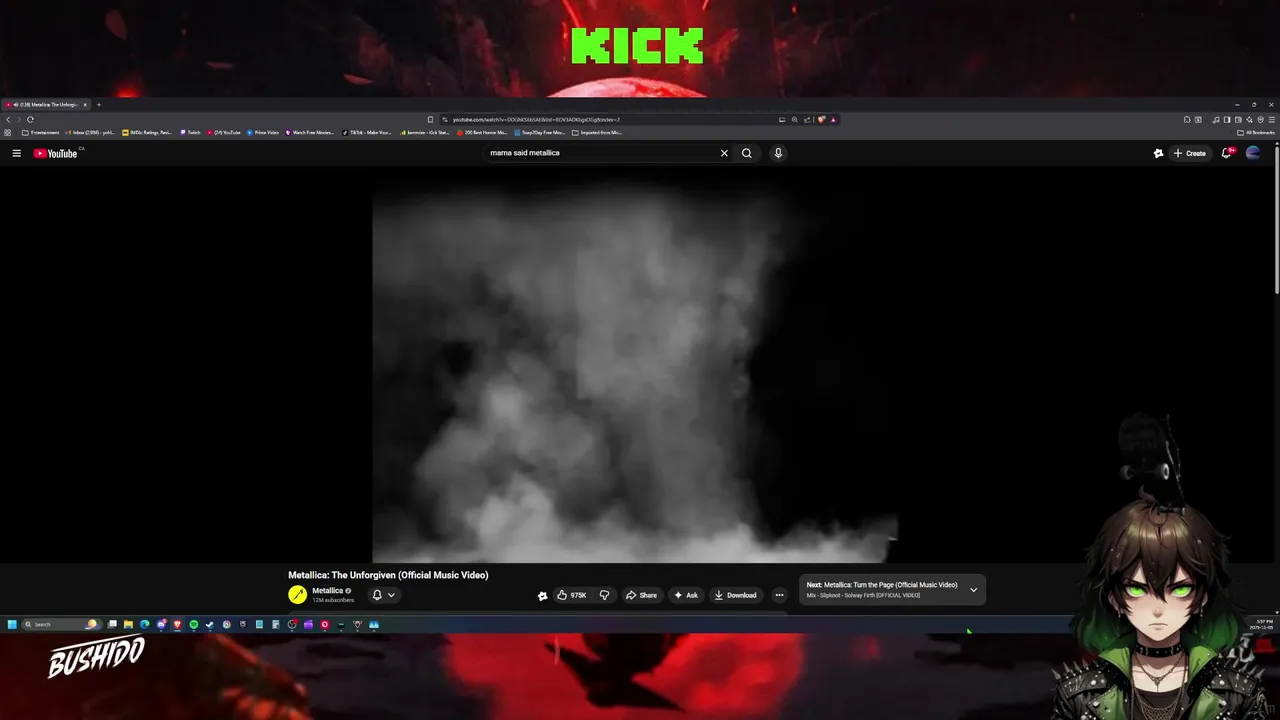The height and width of the screenshot is (720, 1280).
Task: Go back with the browser back arrow
Action: pos(8,119)
